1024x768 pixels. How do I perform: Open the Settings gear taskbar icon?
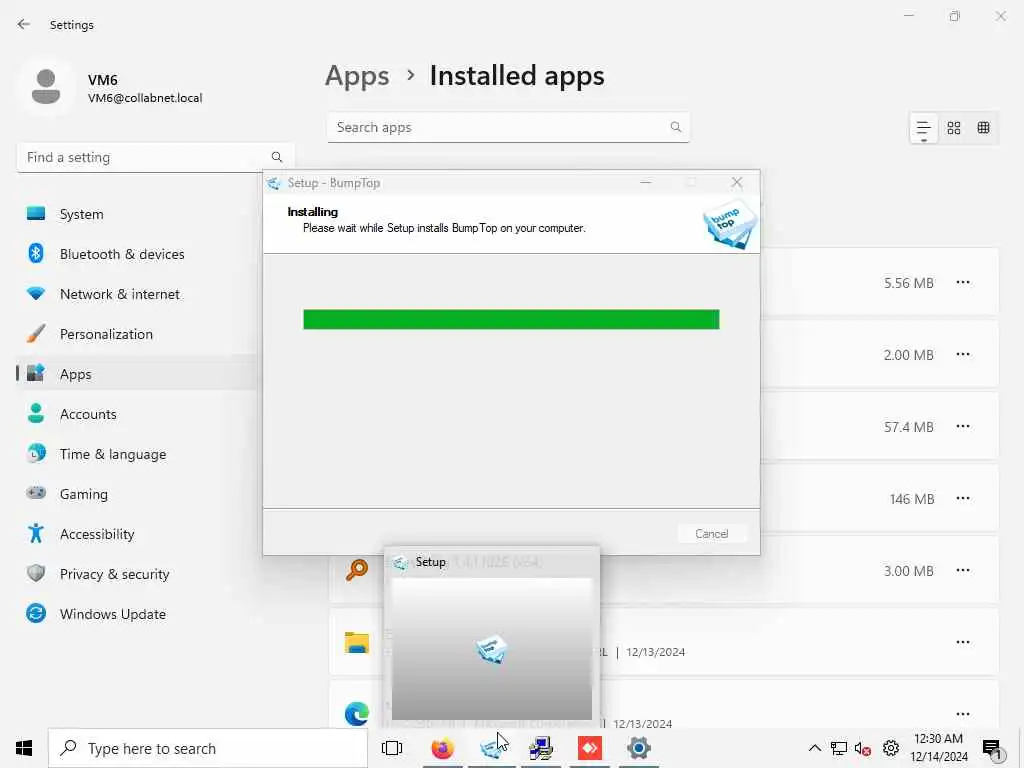pos(639,748)
